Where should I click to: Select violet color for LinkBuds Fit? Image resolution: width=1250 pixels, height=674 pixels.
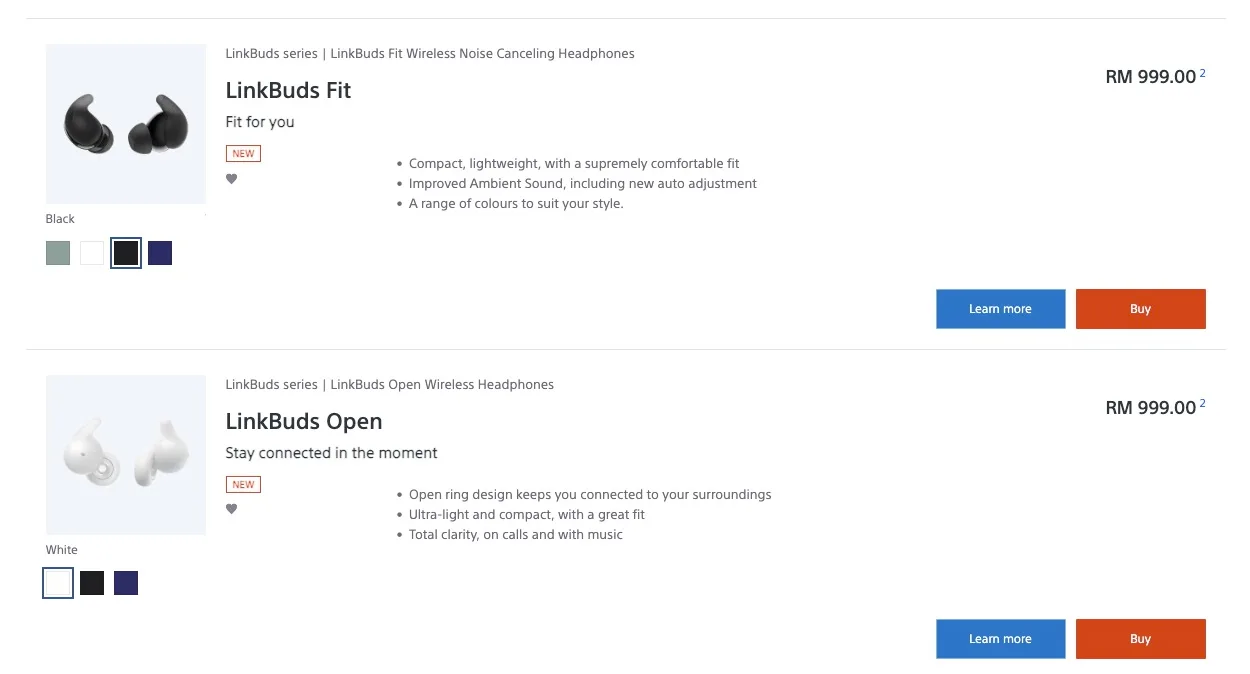click(160, 253)
